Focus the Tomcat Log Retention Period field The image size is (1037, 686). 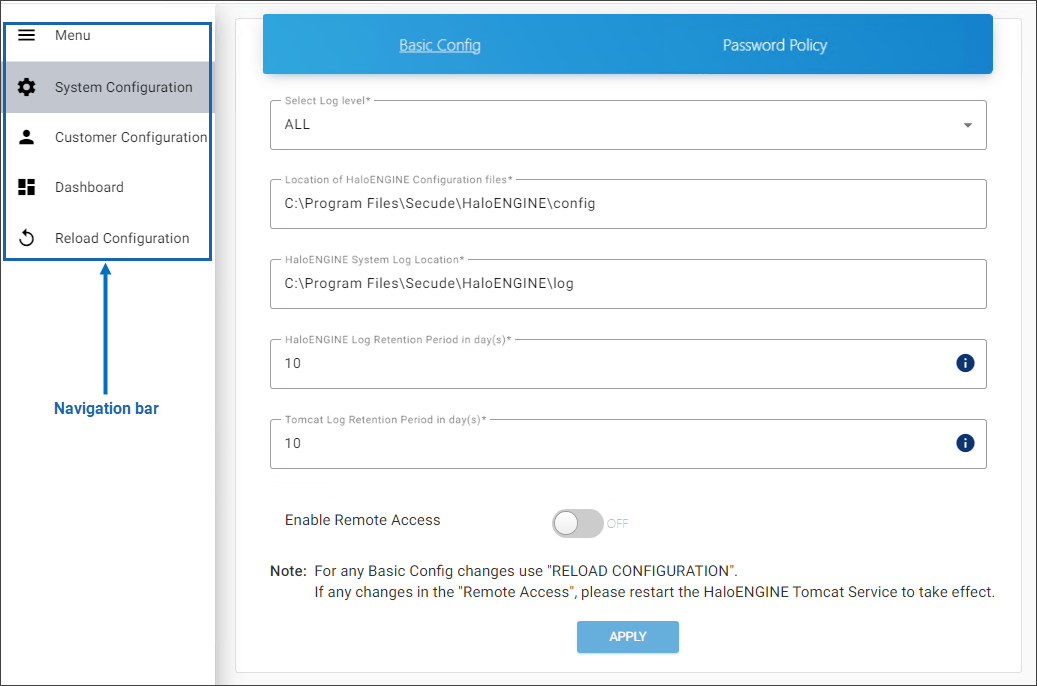coord(610,444)
